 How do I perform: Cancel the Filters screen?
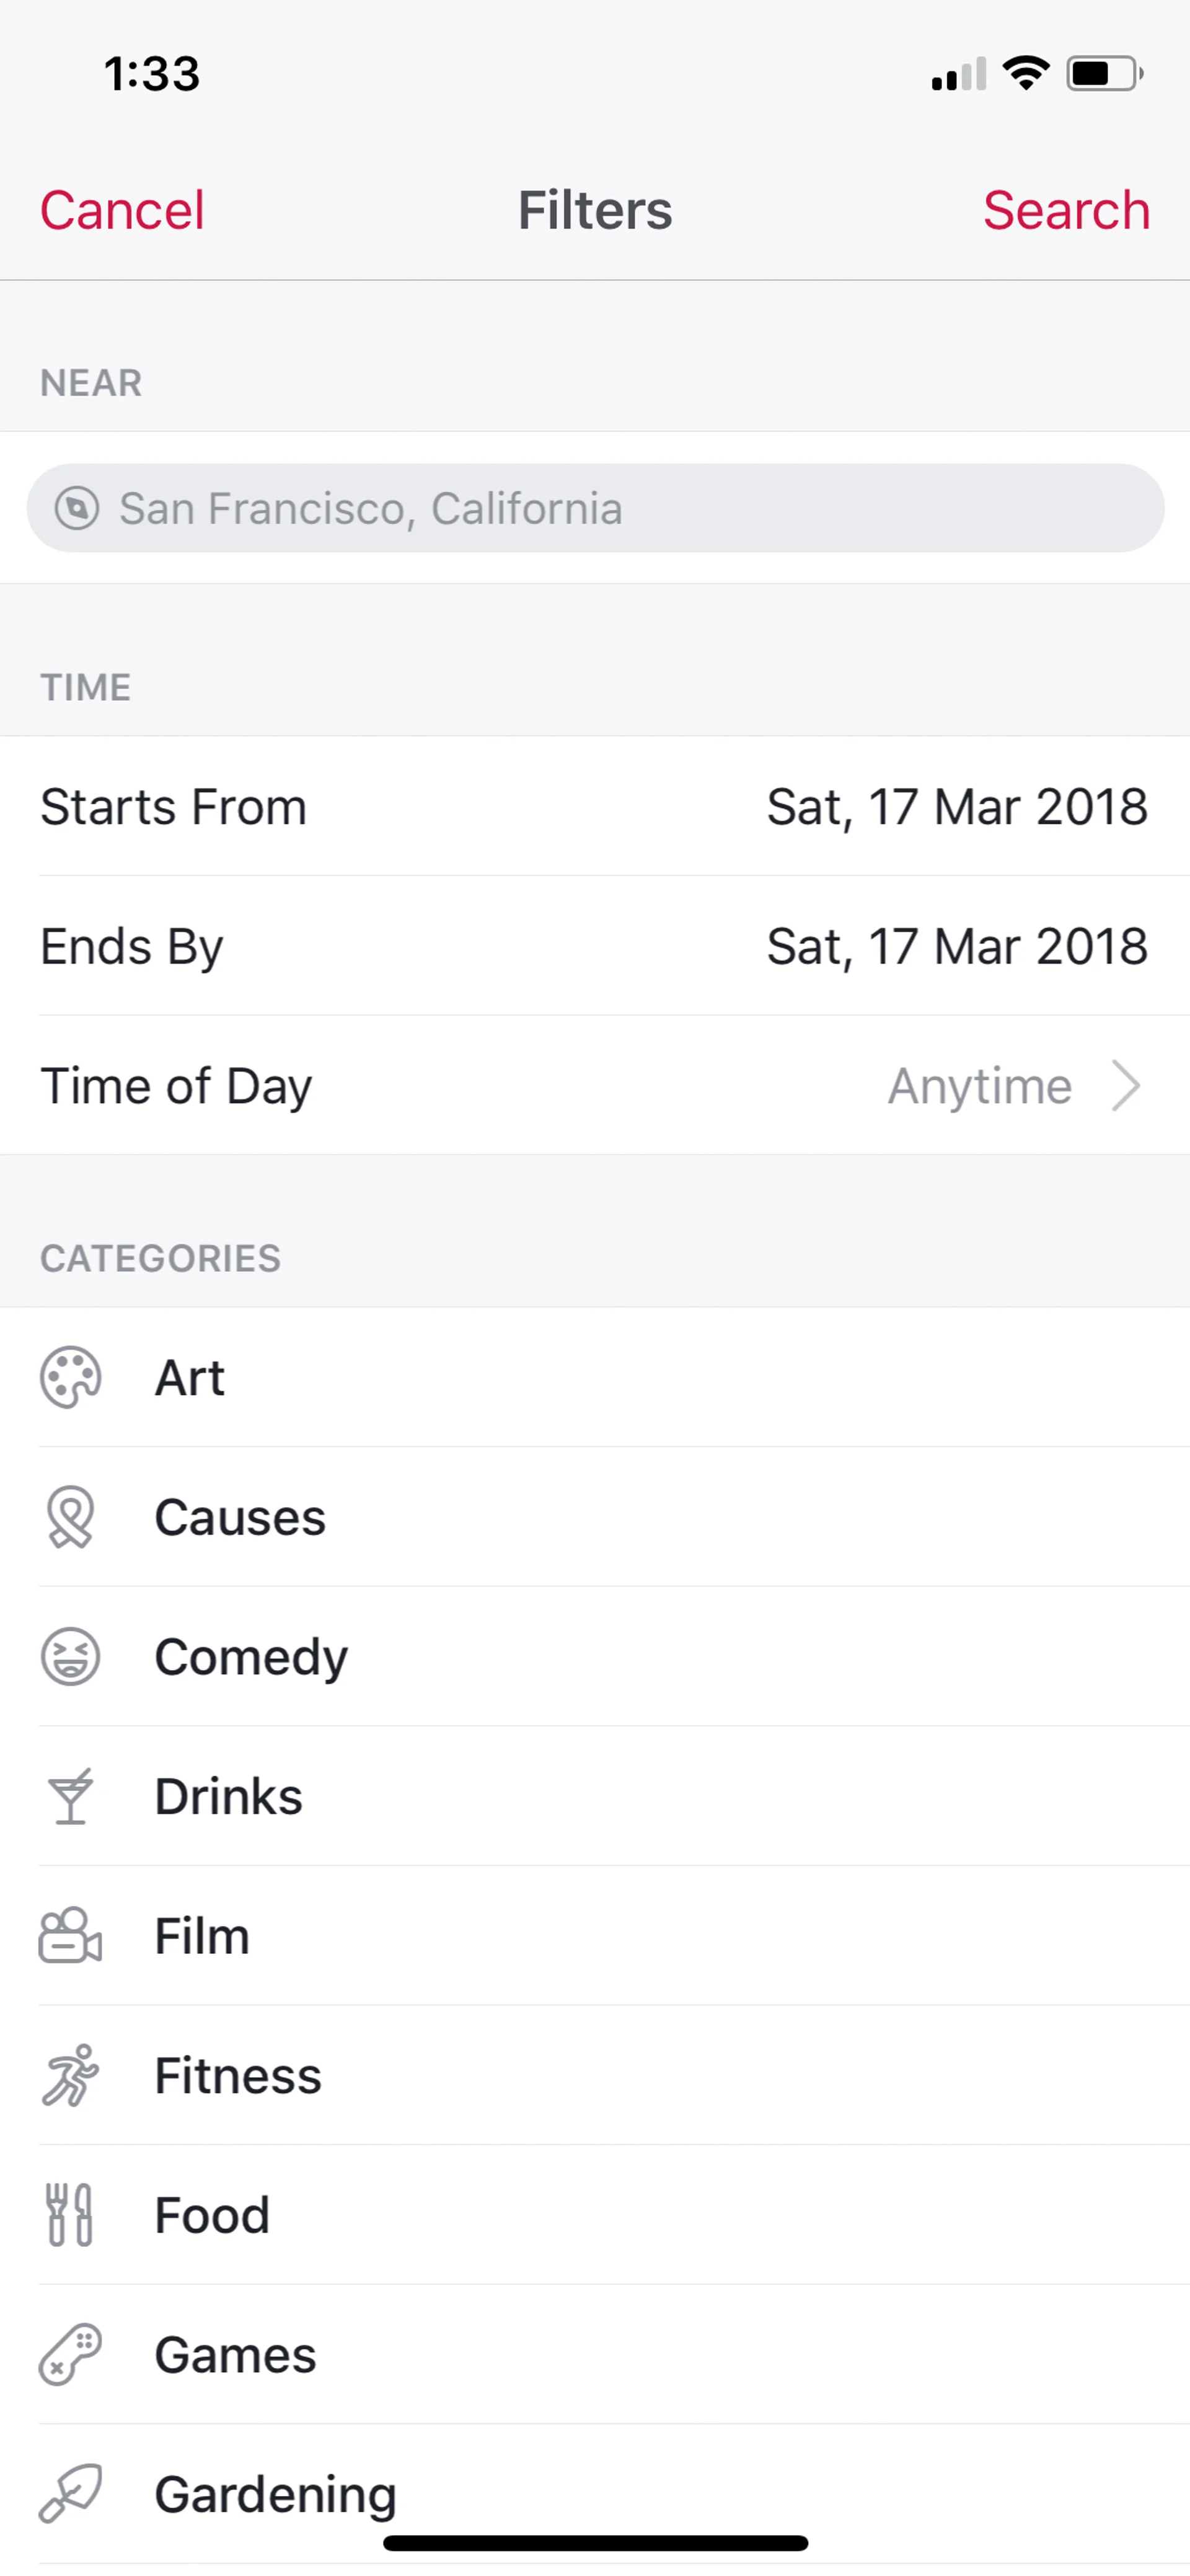coord(122,211)
